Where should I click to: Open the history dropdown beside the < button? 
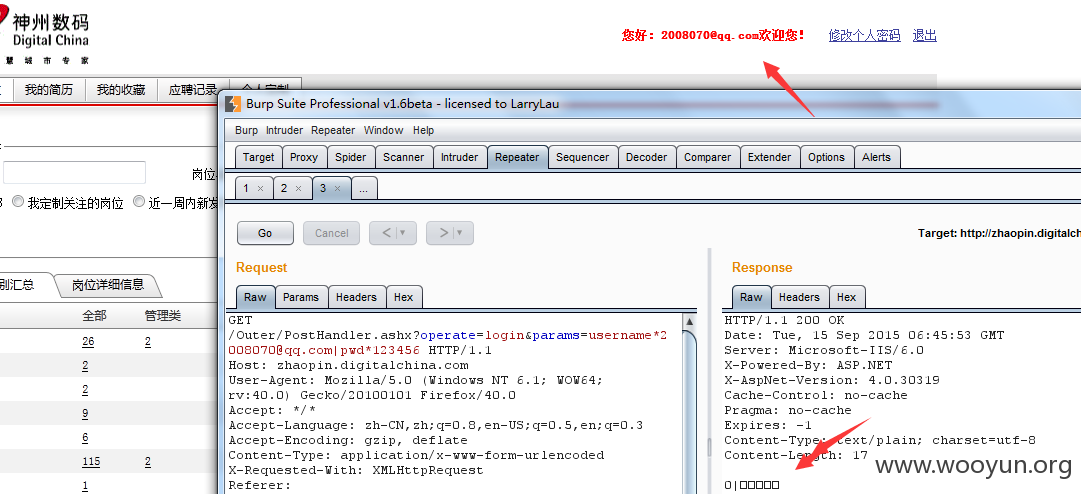click(x=403, y=233)
